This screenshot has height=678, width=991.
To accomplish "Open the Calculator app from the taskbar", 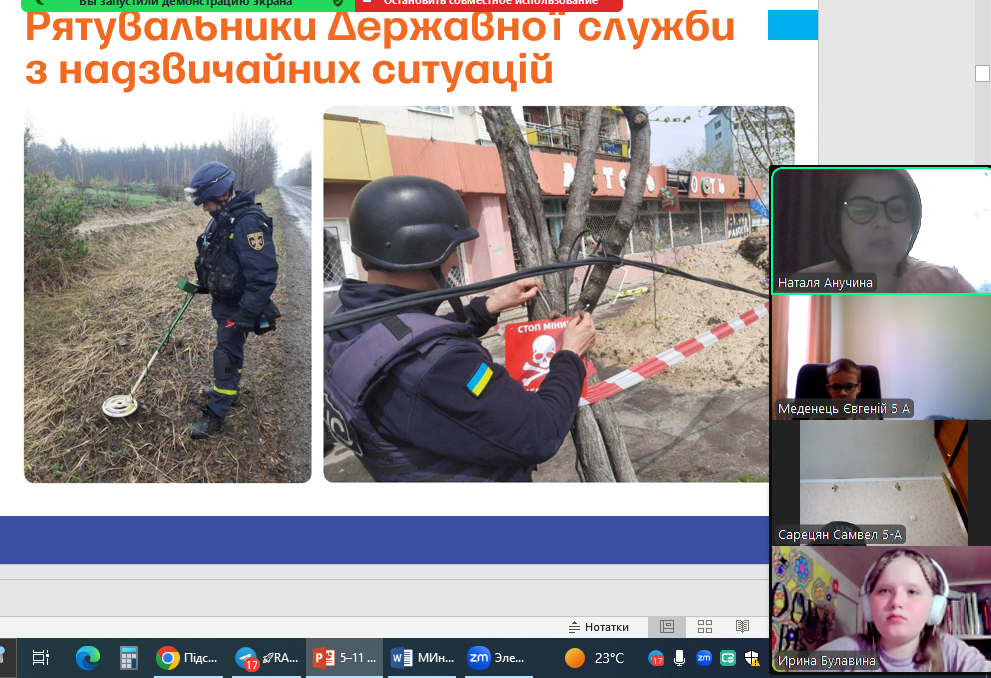I will pos(128,658).
